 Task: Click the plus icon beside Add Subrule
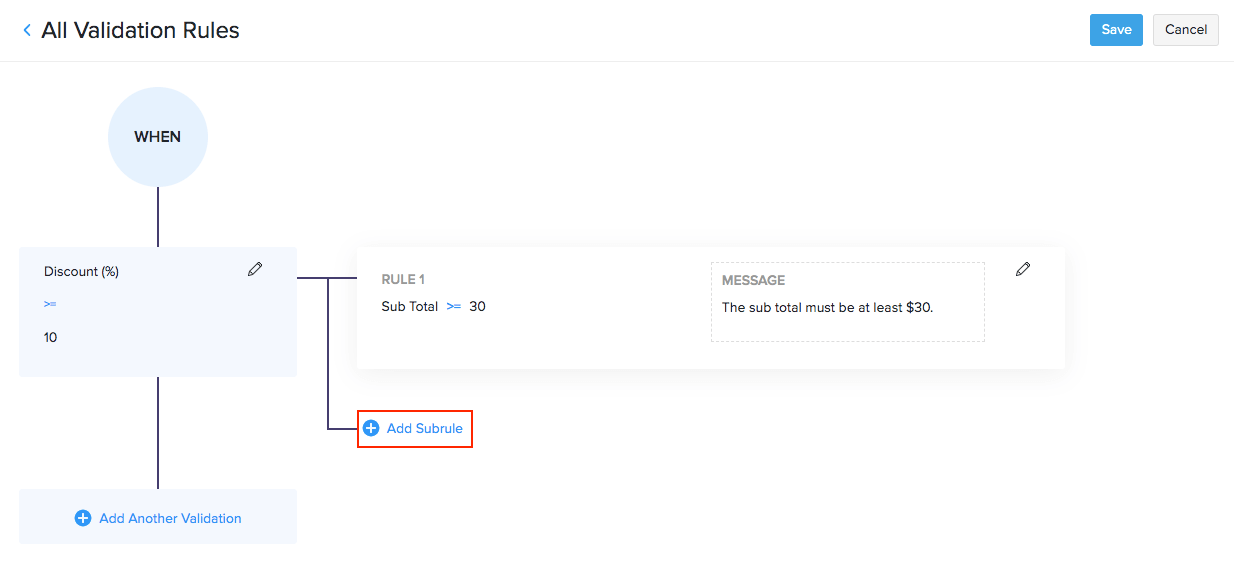(371, 428)
